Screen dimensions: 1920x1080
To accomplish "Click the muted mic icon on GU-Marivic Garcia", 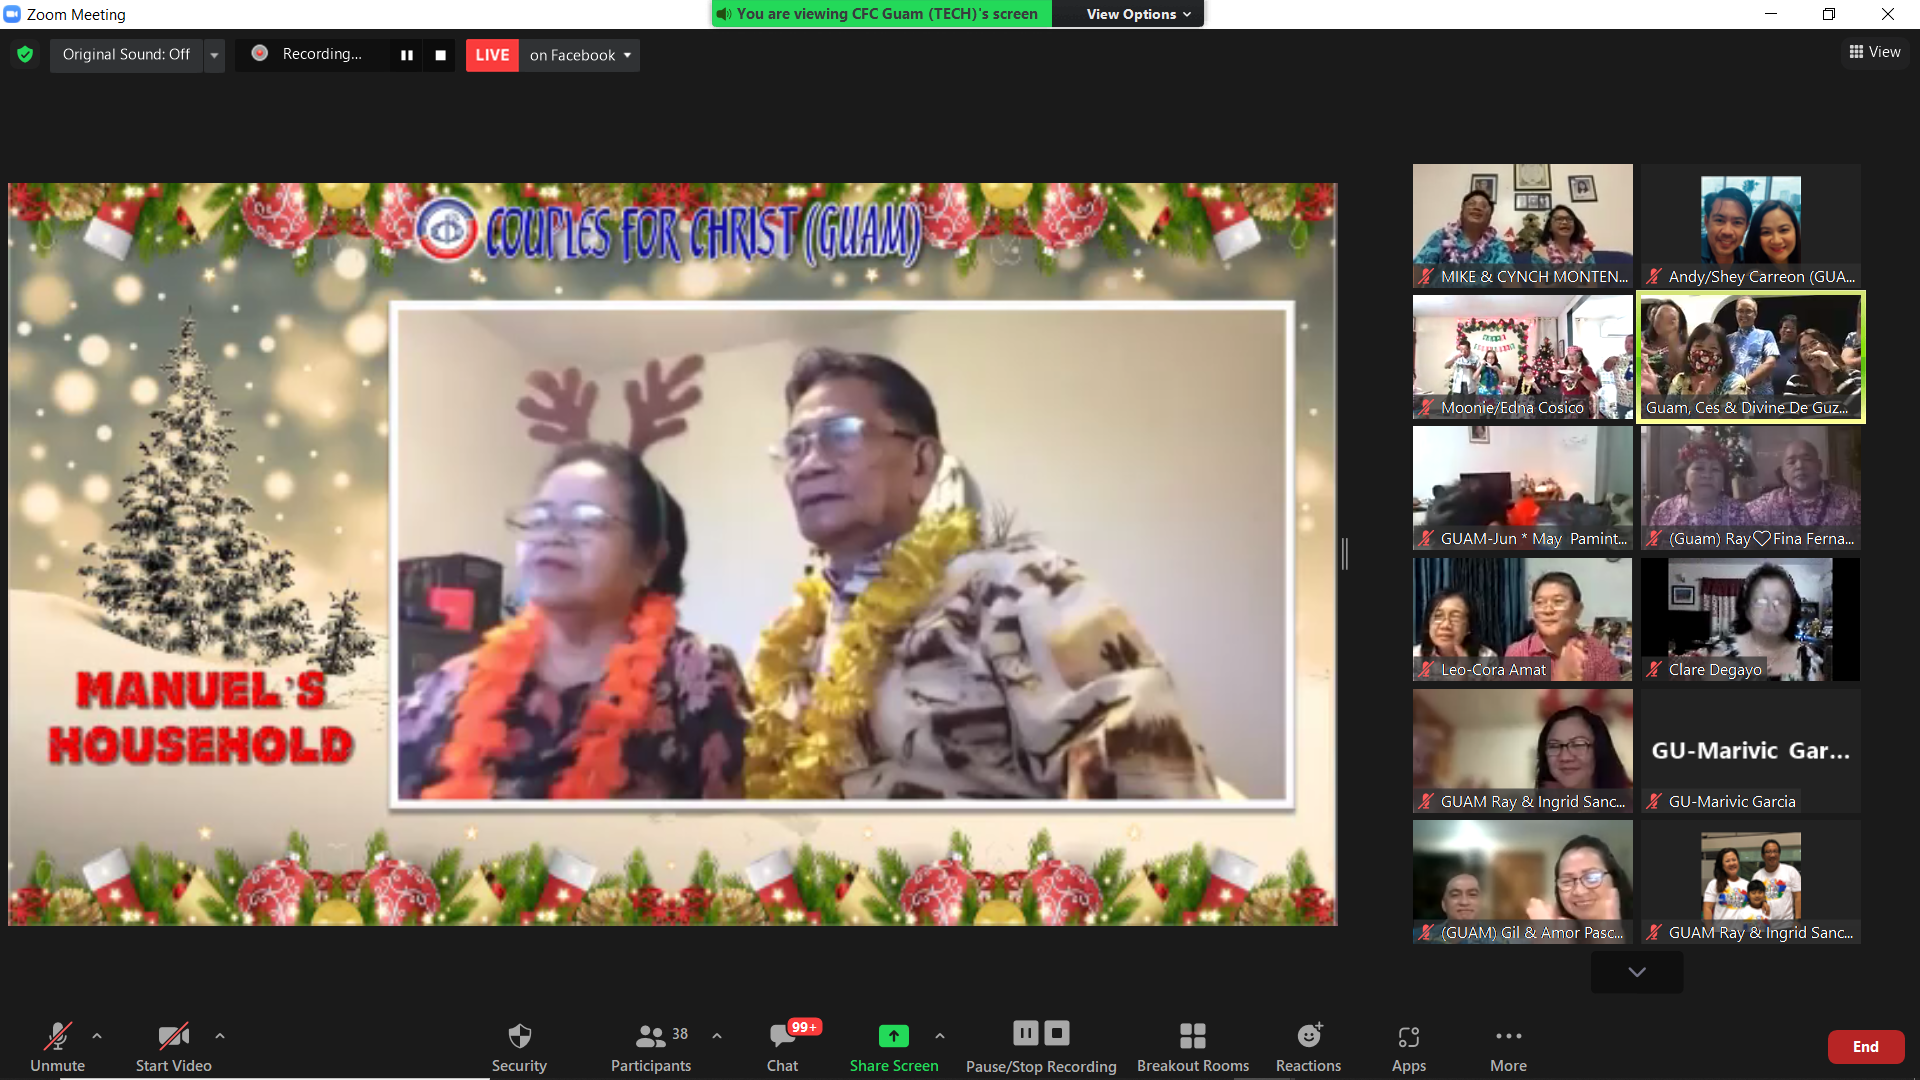I will 1655,801.
